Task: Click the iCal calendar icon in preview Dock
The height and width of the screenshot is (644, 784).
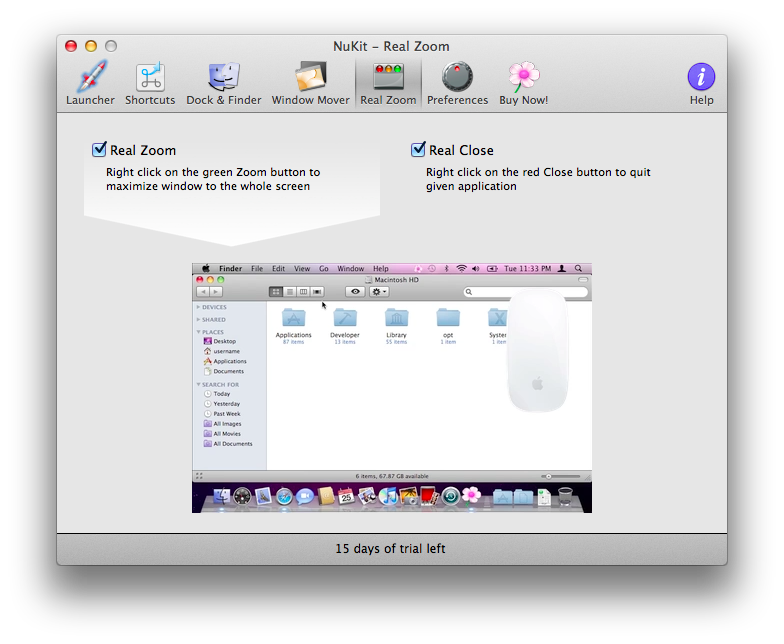Action: (346, 496)
